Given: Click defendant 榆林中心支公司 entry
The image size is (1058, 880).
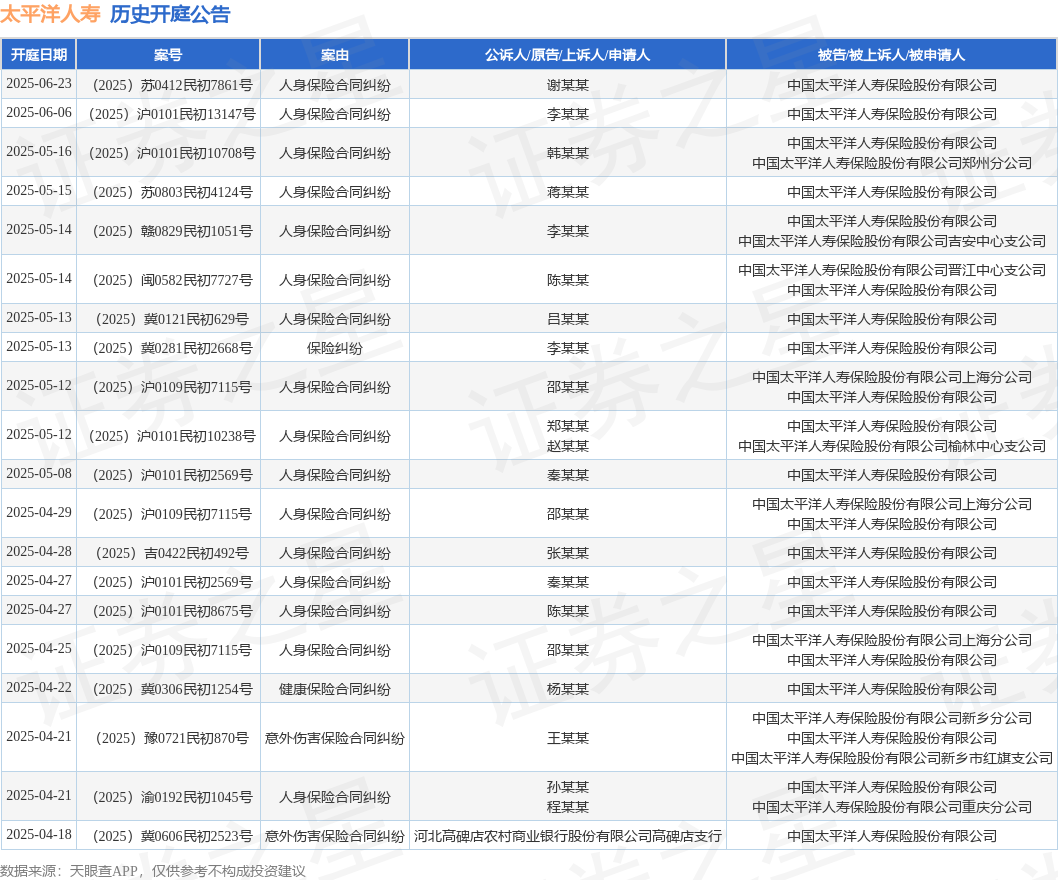Looking at the screenshot, I should click(891, 446).
